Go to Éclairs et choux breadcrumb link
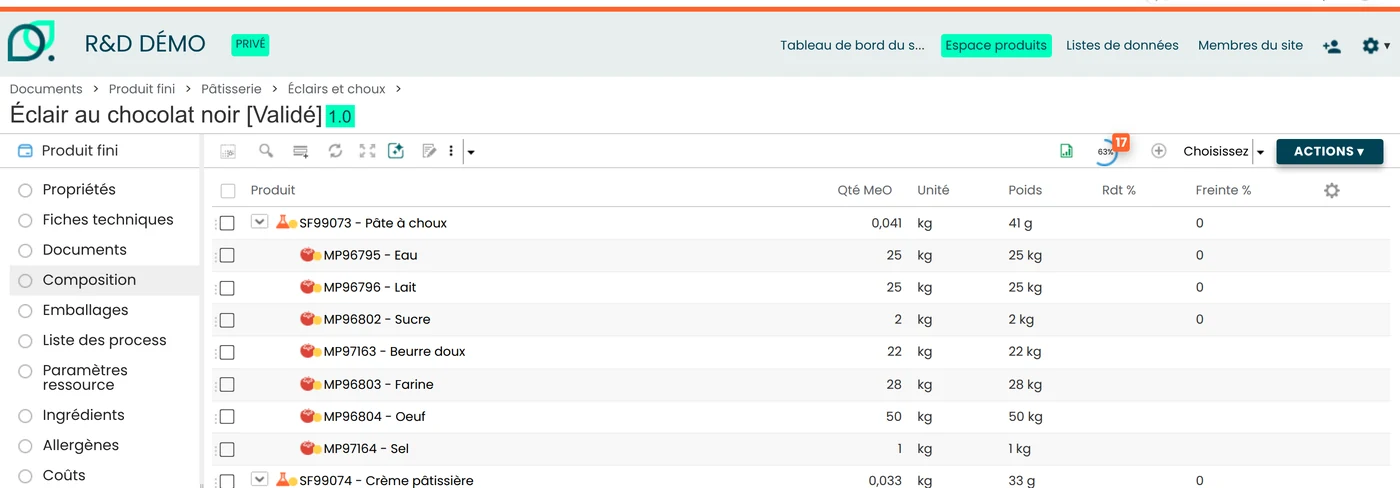Viewport: 1400px width, 488px height. [337, 89]
